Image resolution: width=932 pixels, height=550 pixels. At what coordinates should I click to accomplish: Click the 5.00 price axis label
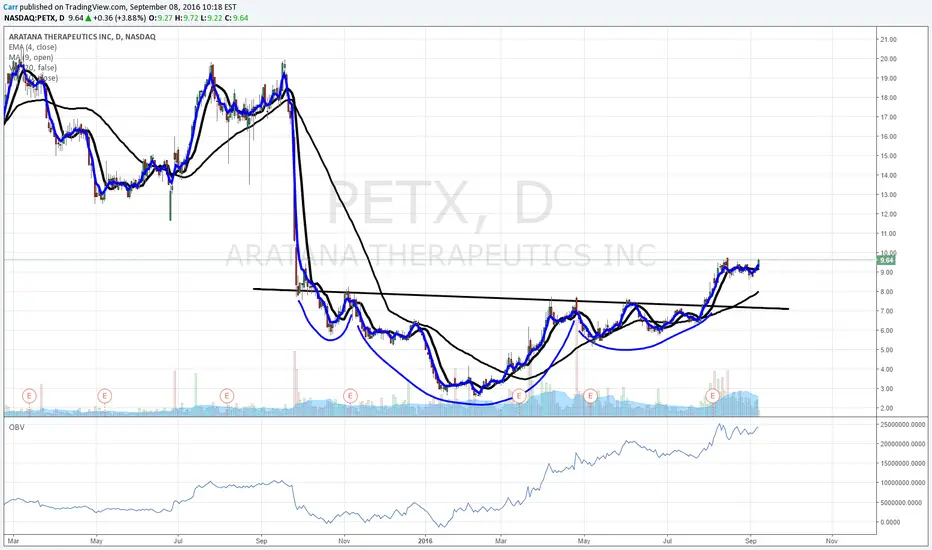point(889,350)
